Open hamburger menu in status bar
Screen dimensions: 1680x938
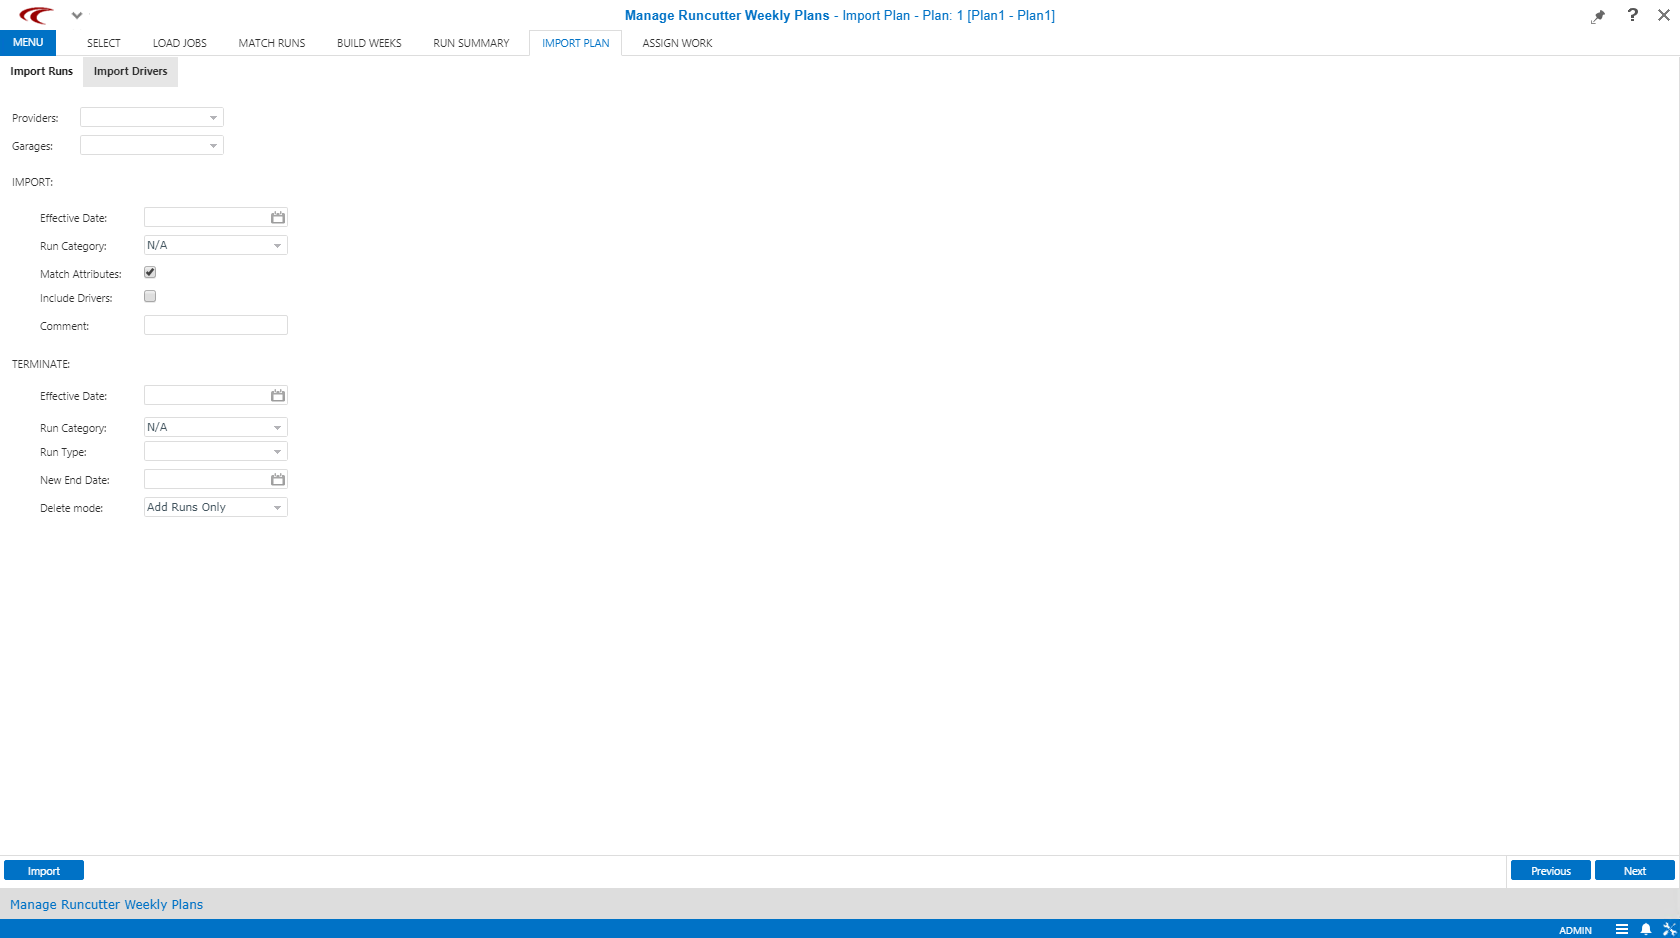(1622, 929)
